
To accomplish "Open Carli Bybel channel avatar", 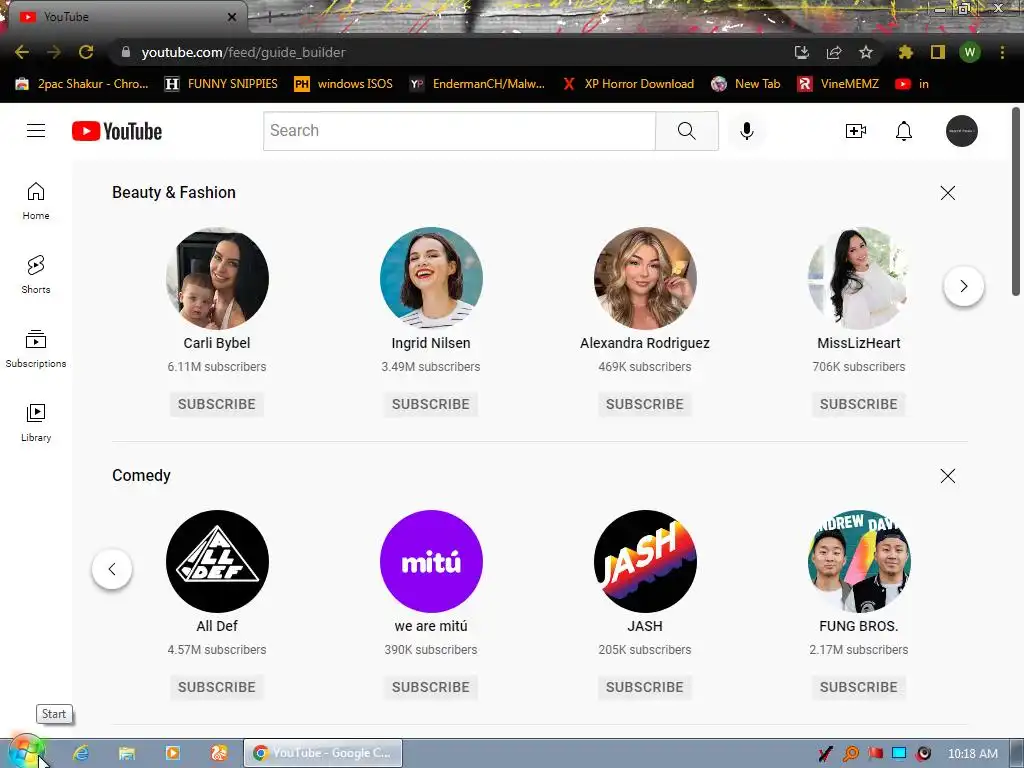I will [217, 278].
